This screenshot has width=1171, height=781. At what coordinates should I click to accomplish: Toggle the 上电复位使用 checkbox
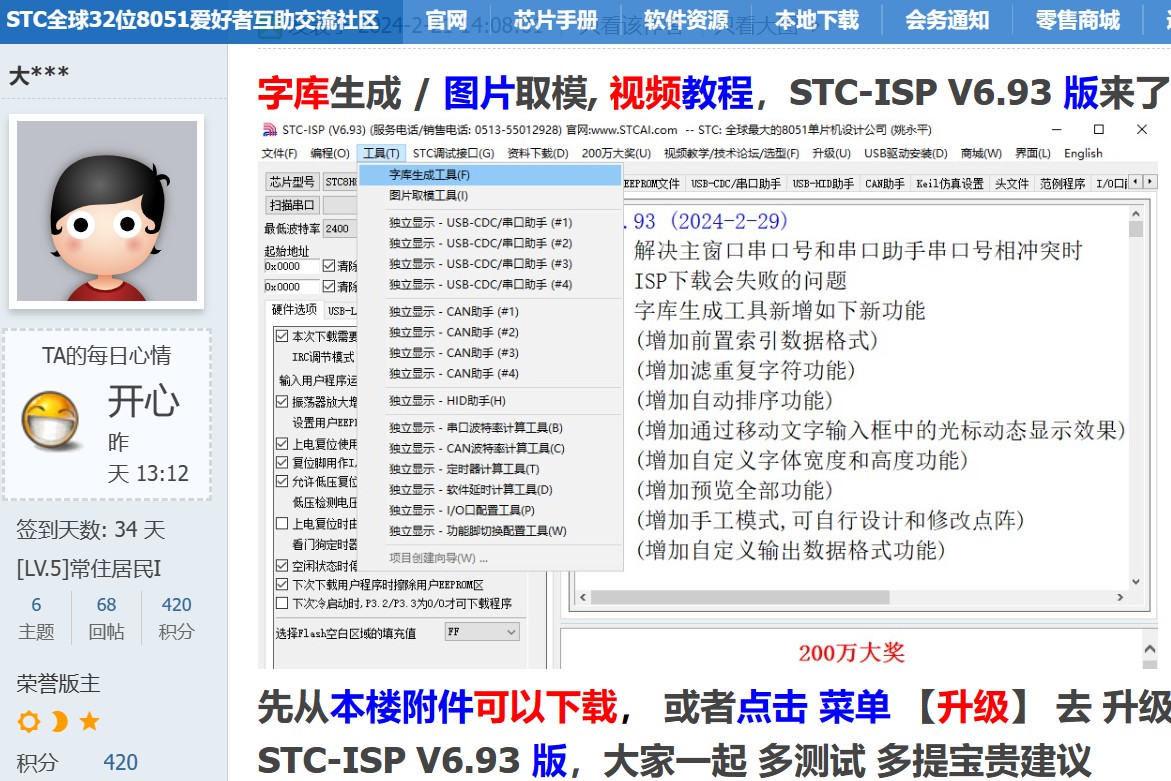(282, 444)
